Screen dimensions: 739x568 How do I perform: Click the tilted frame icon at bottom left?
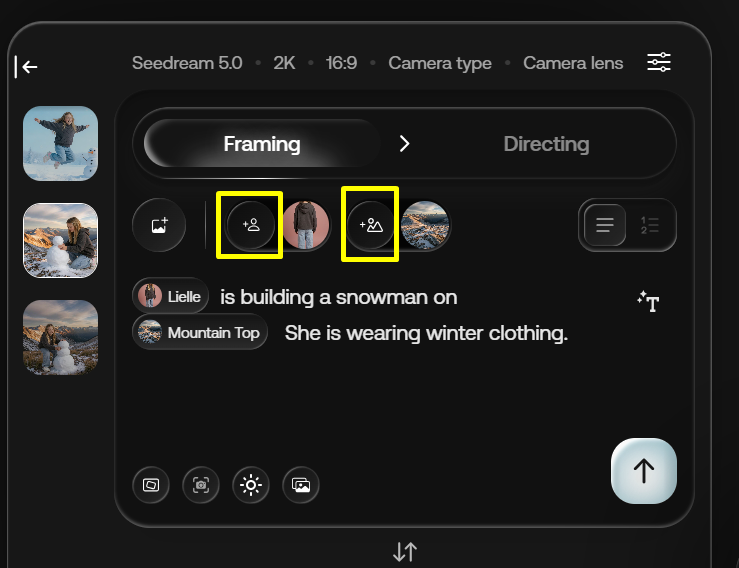click(150, 485)
